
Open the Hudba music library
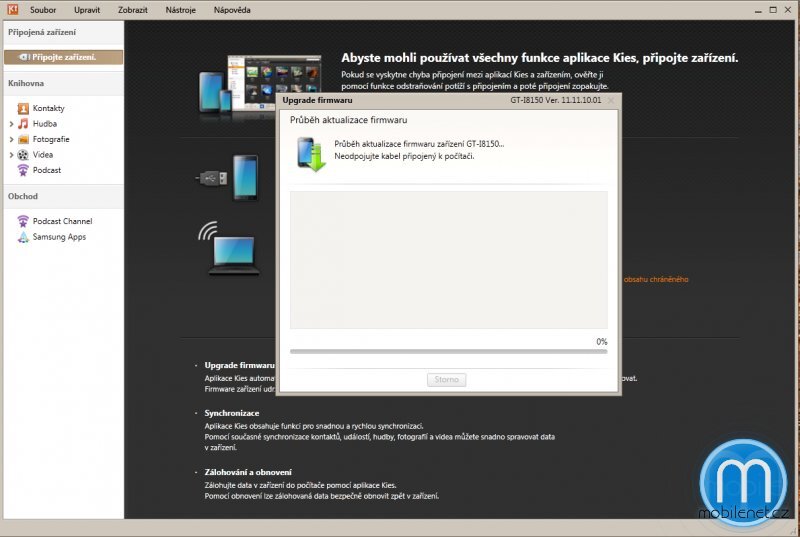[x=44, y=124]
